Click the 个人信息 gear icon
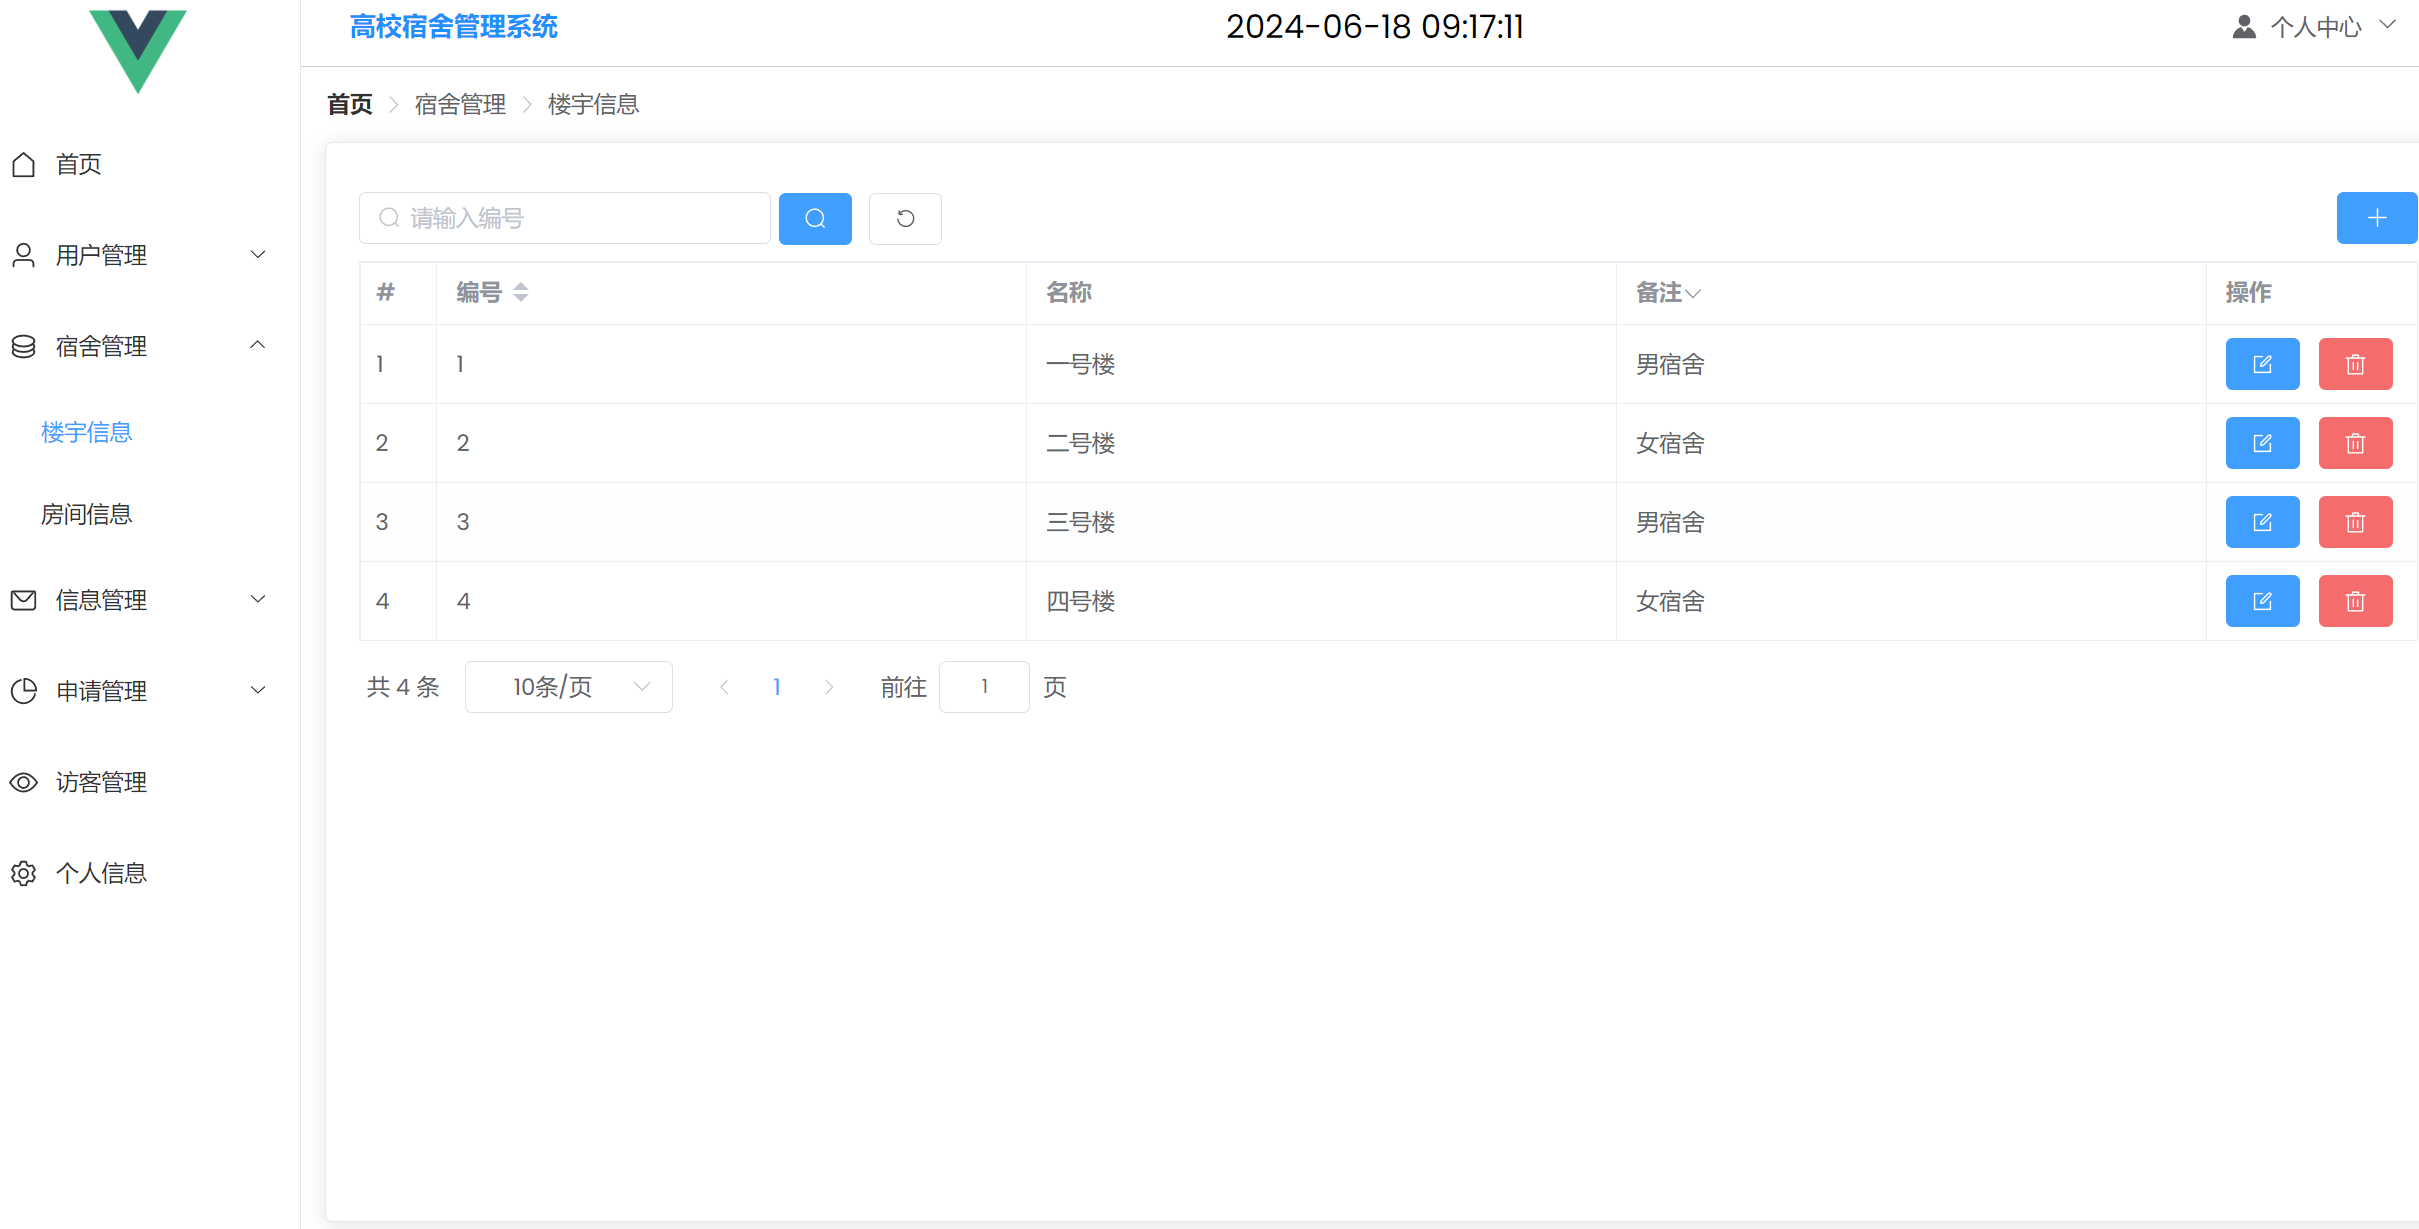The height and width of the screenshot is (1229, 2419). tap(24, 873)
